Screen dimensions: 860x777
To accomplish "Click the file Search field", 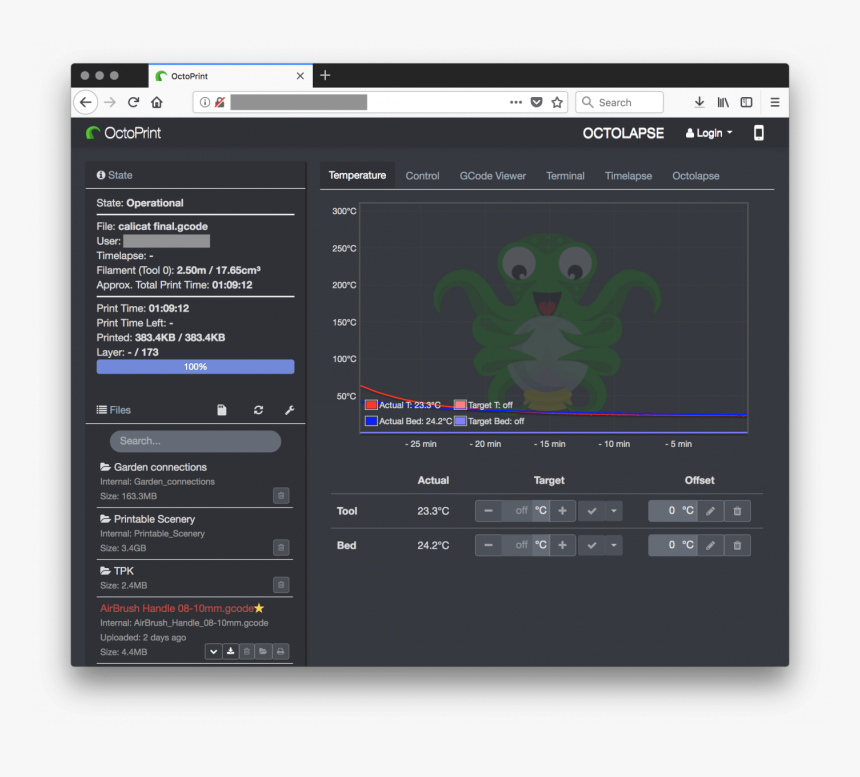I will click(195, 441).
